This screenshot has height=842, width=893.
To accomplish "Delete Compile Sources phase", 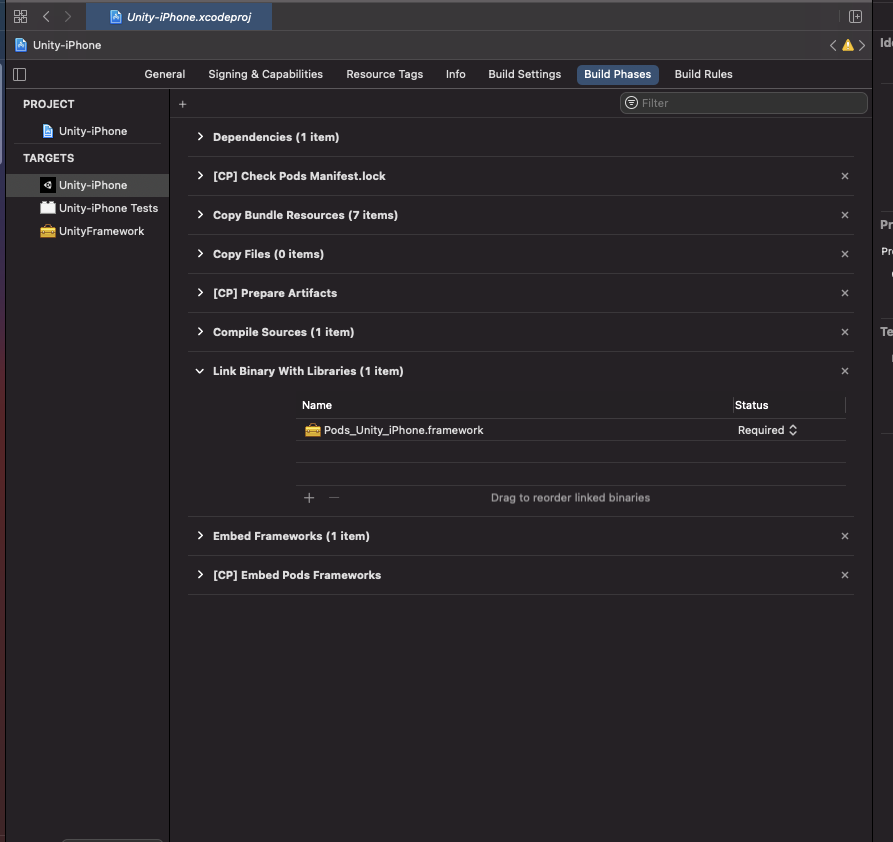I will click(845, 332).
